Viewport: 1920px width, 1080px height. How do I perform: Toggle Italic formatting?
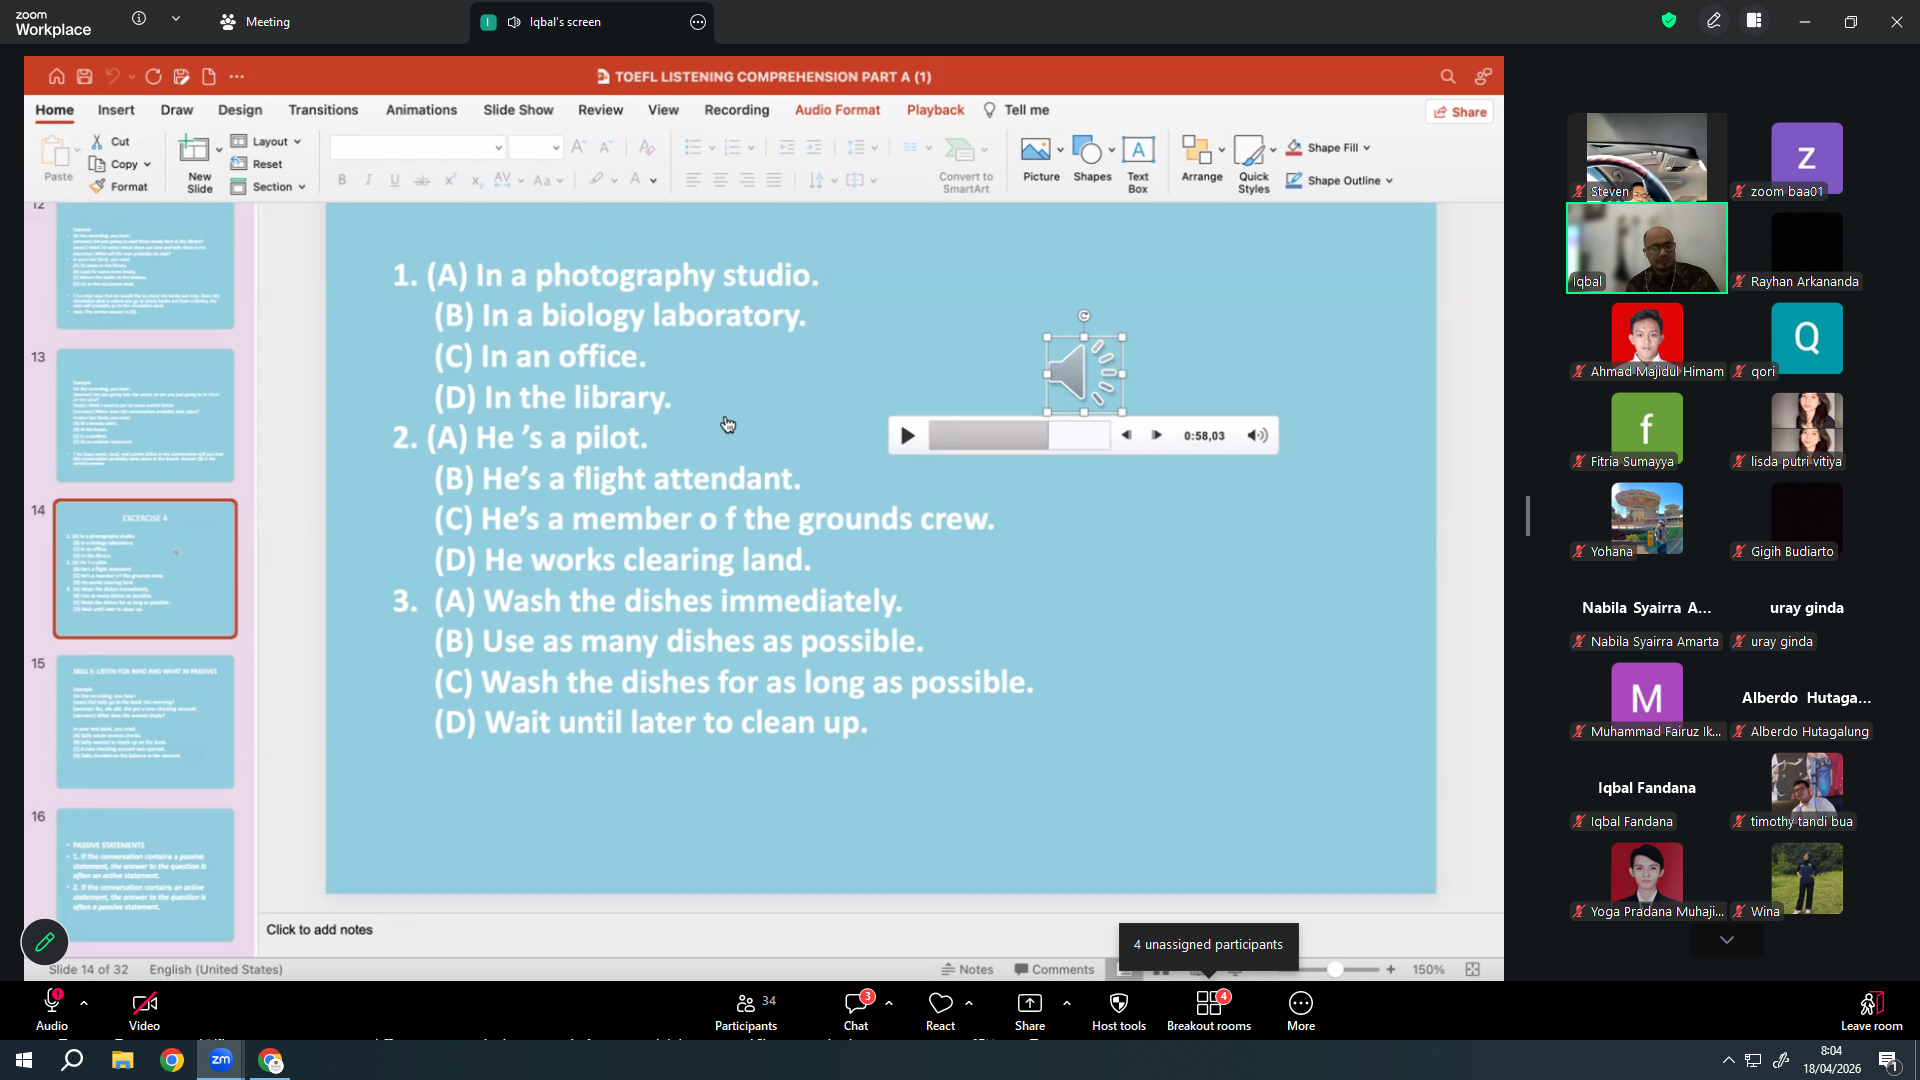368,180
